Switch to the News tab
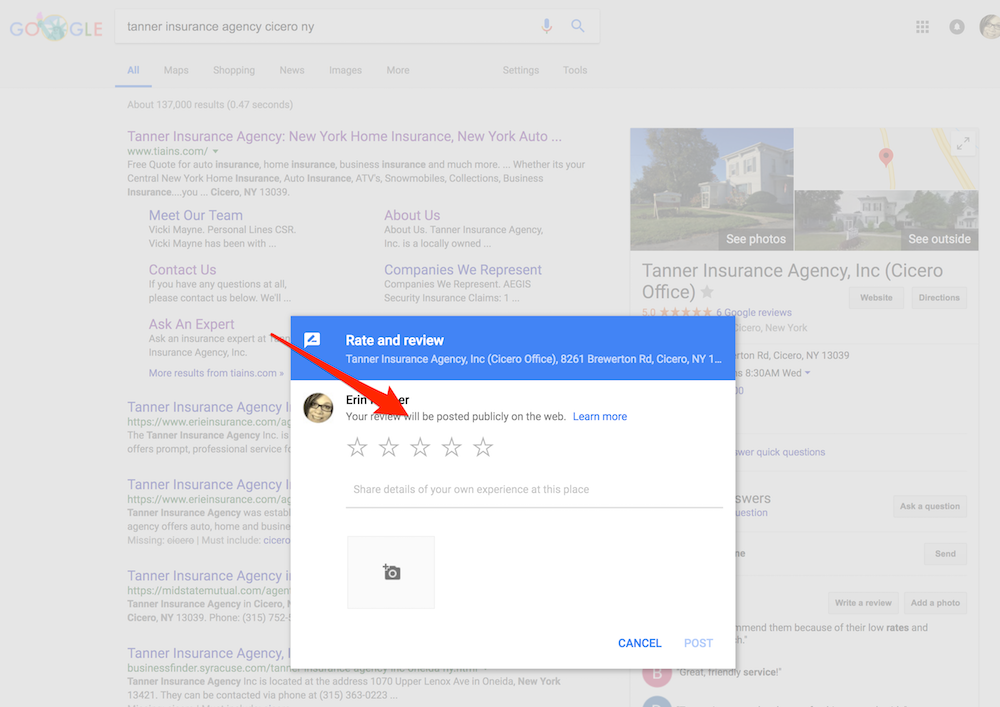 tap(291, 70)
